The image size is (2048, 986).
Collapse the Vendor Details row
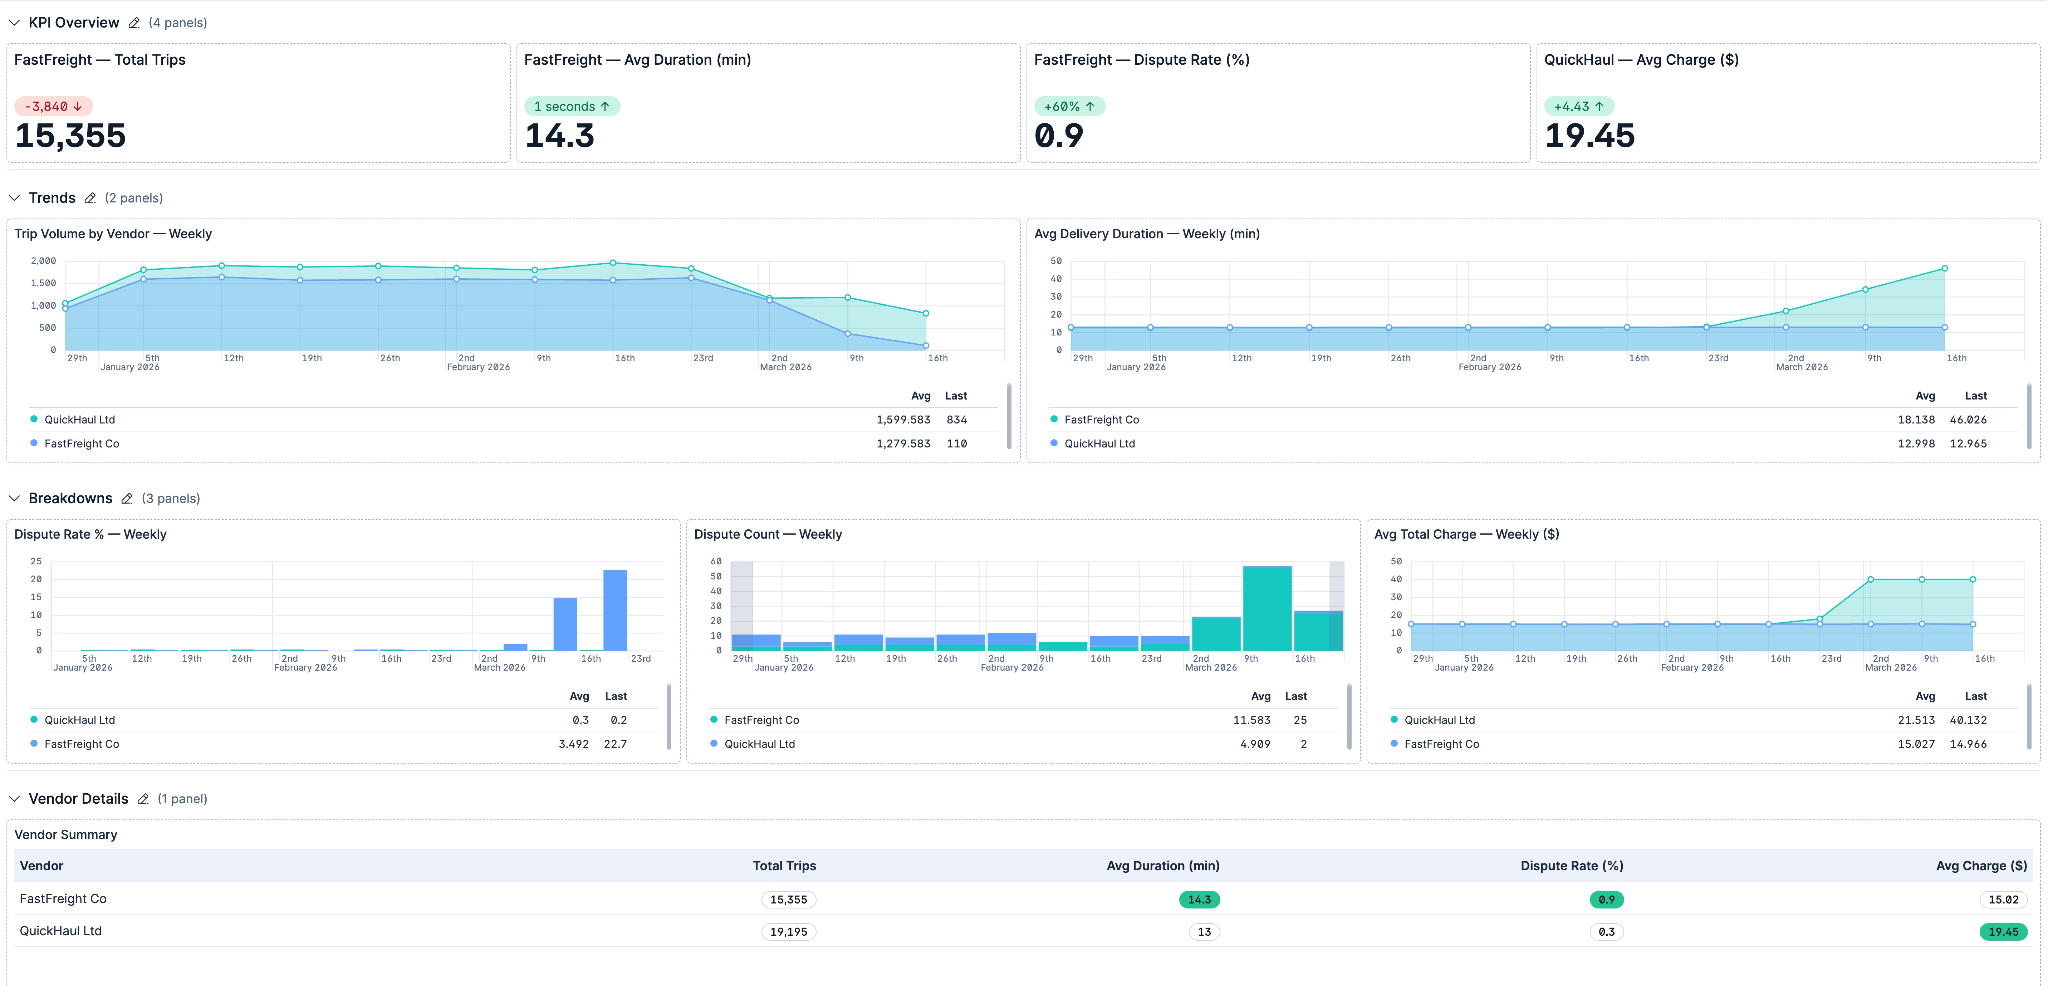pos(15,799)
